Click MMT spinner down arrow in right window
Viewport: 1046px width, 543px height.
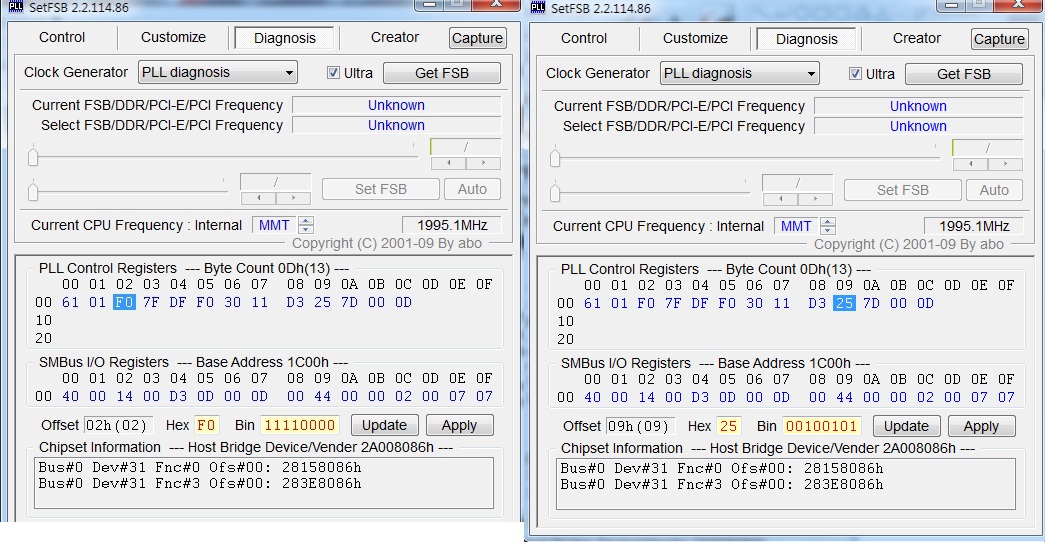click(827, 230)
